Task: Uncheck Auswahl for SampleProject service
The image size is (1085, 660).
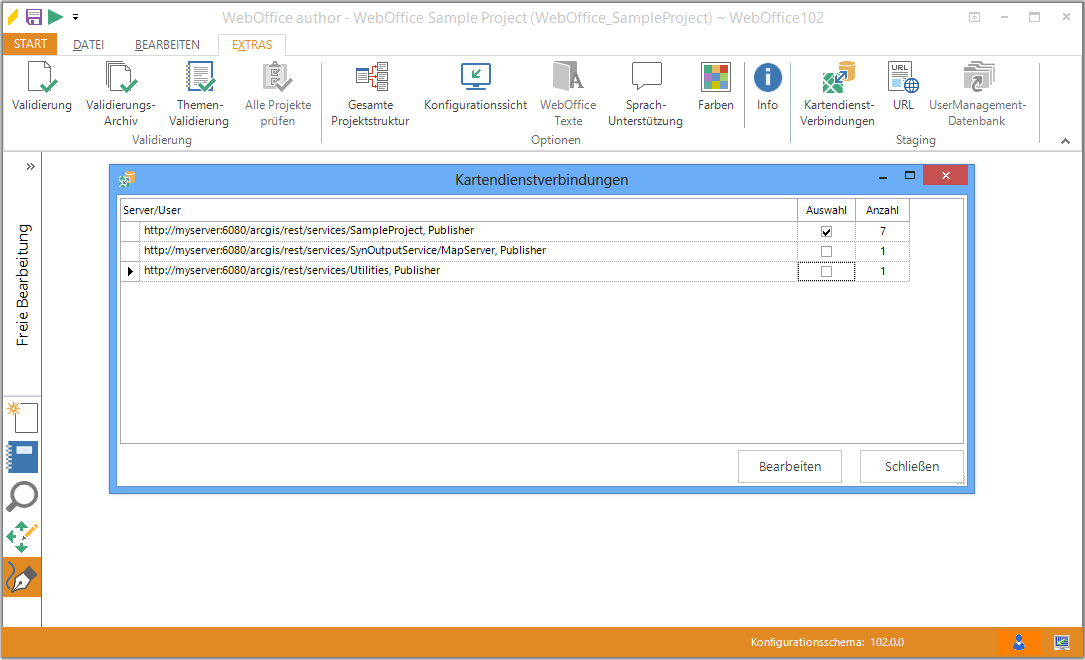Action: (826, 232)
